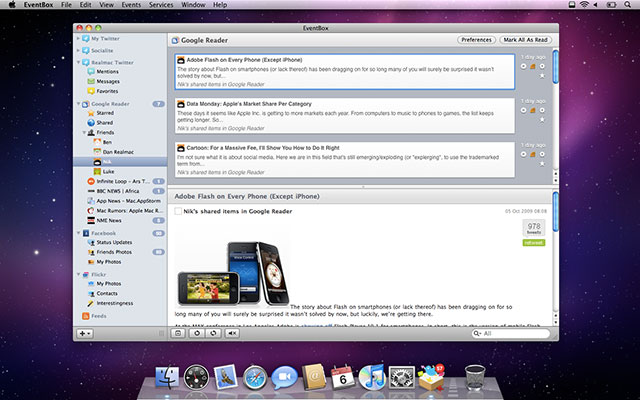Star the Cartoon: For a Massive Fee item

(x=542, y=164)
